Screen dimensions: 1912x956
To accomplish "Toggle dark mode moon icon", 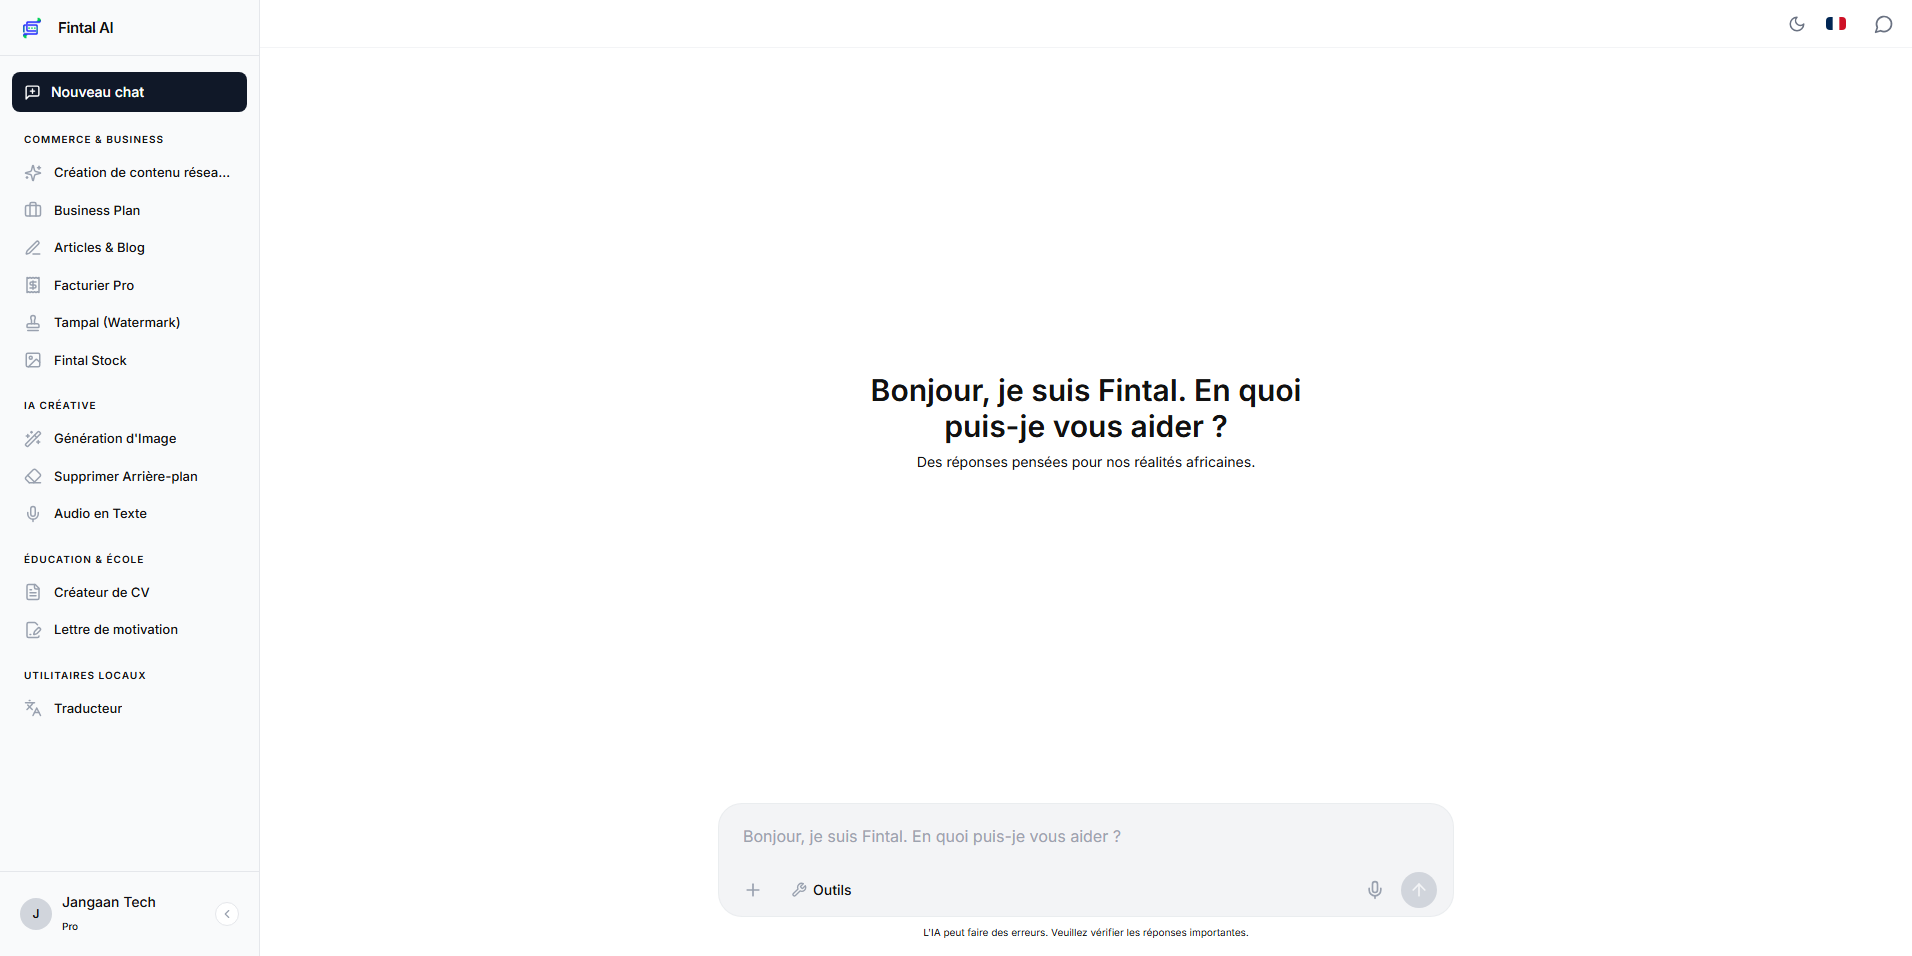I will (1796, 24).
